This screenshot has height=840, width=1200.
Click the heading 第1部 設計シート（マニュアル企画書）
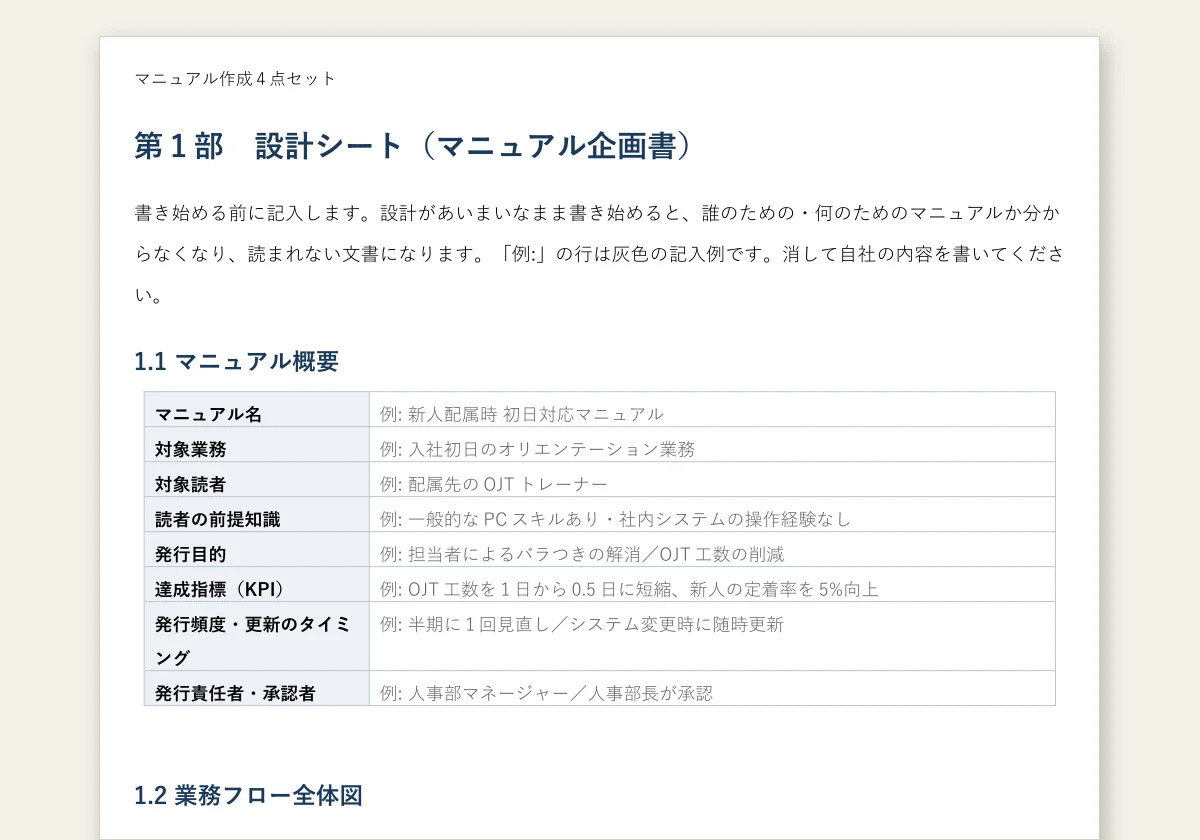413,146
